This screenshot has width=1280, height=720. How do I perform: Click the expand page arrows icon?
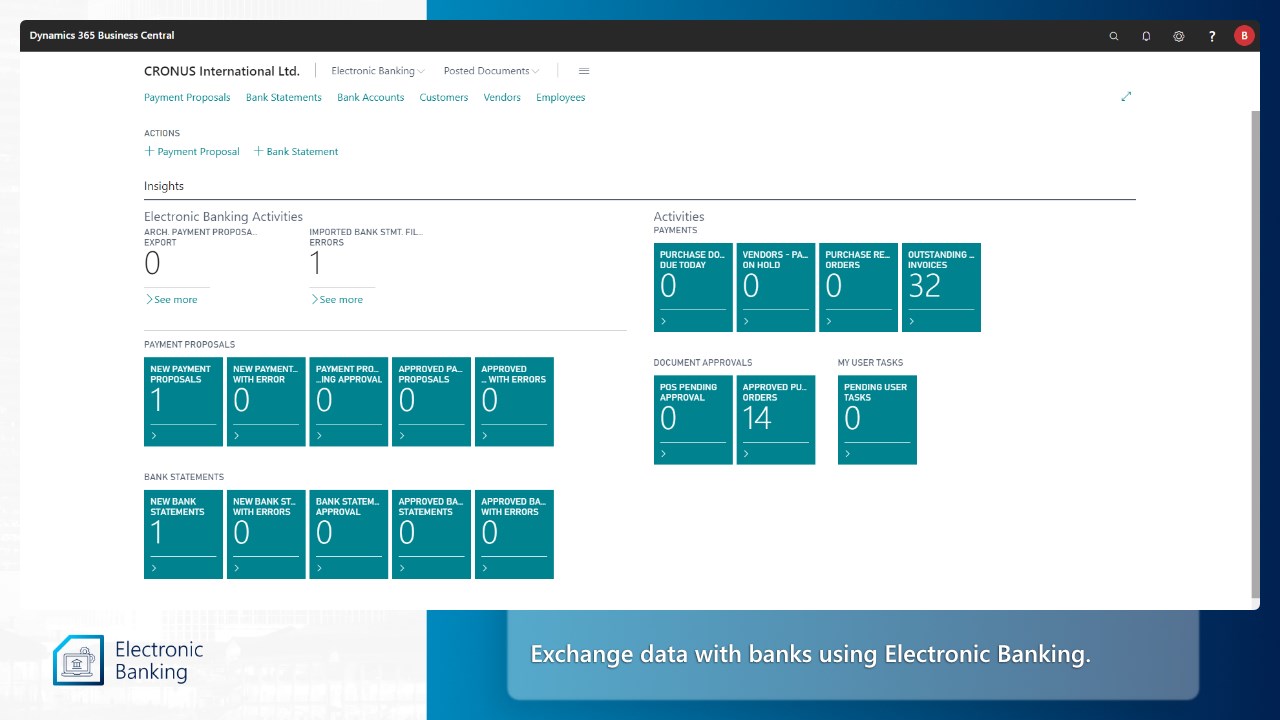coord(1126,97)
